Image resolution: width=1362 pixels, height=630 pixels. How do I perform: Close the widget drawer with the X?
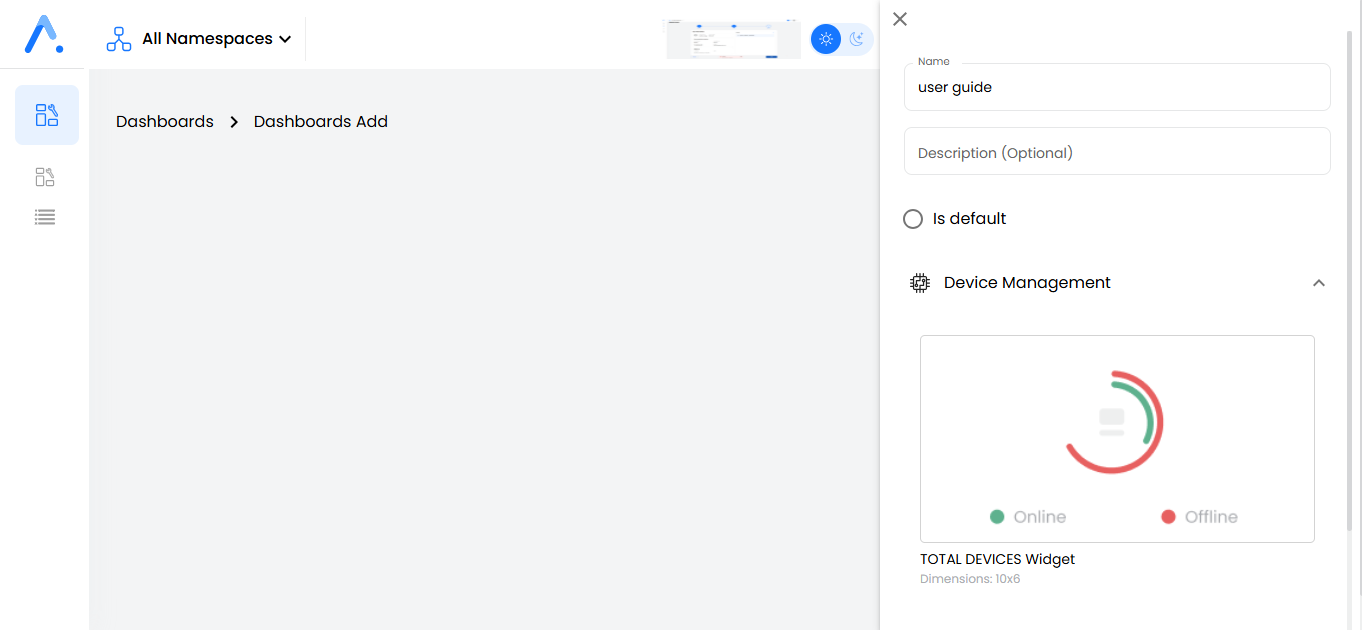[899, 19]
